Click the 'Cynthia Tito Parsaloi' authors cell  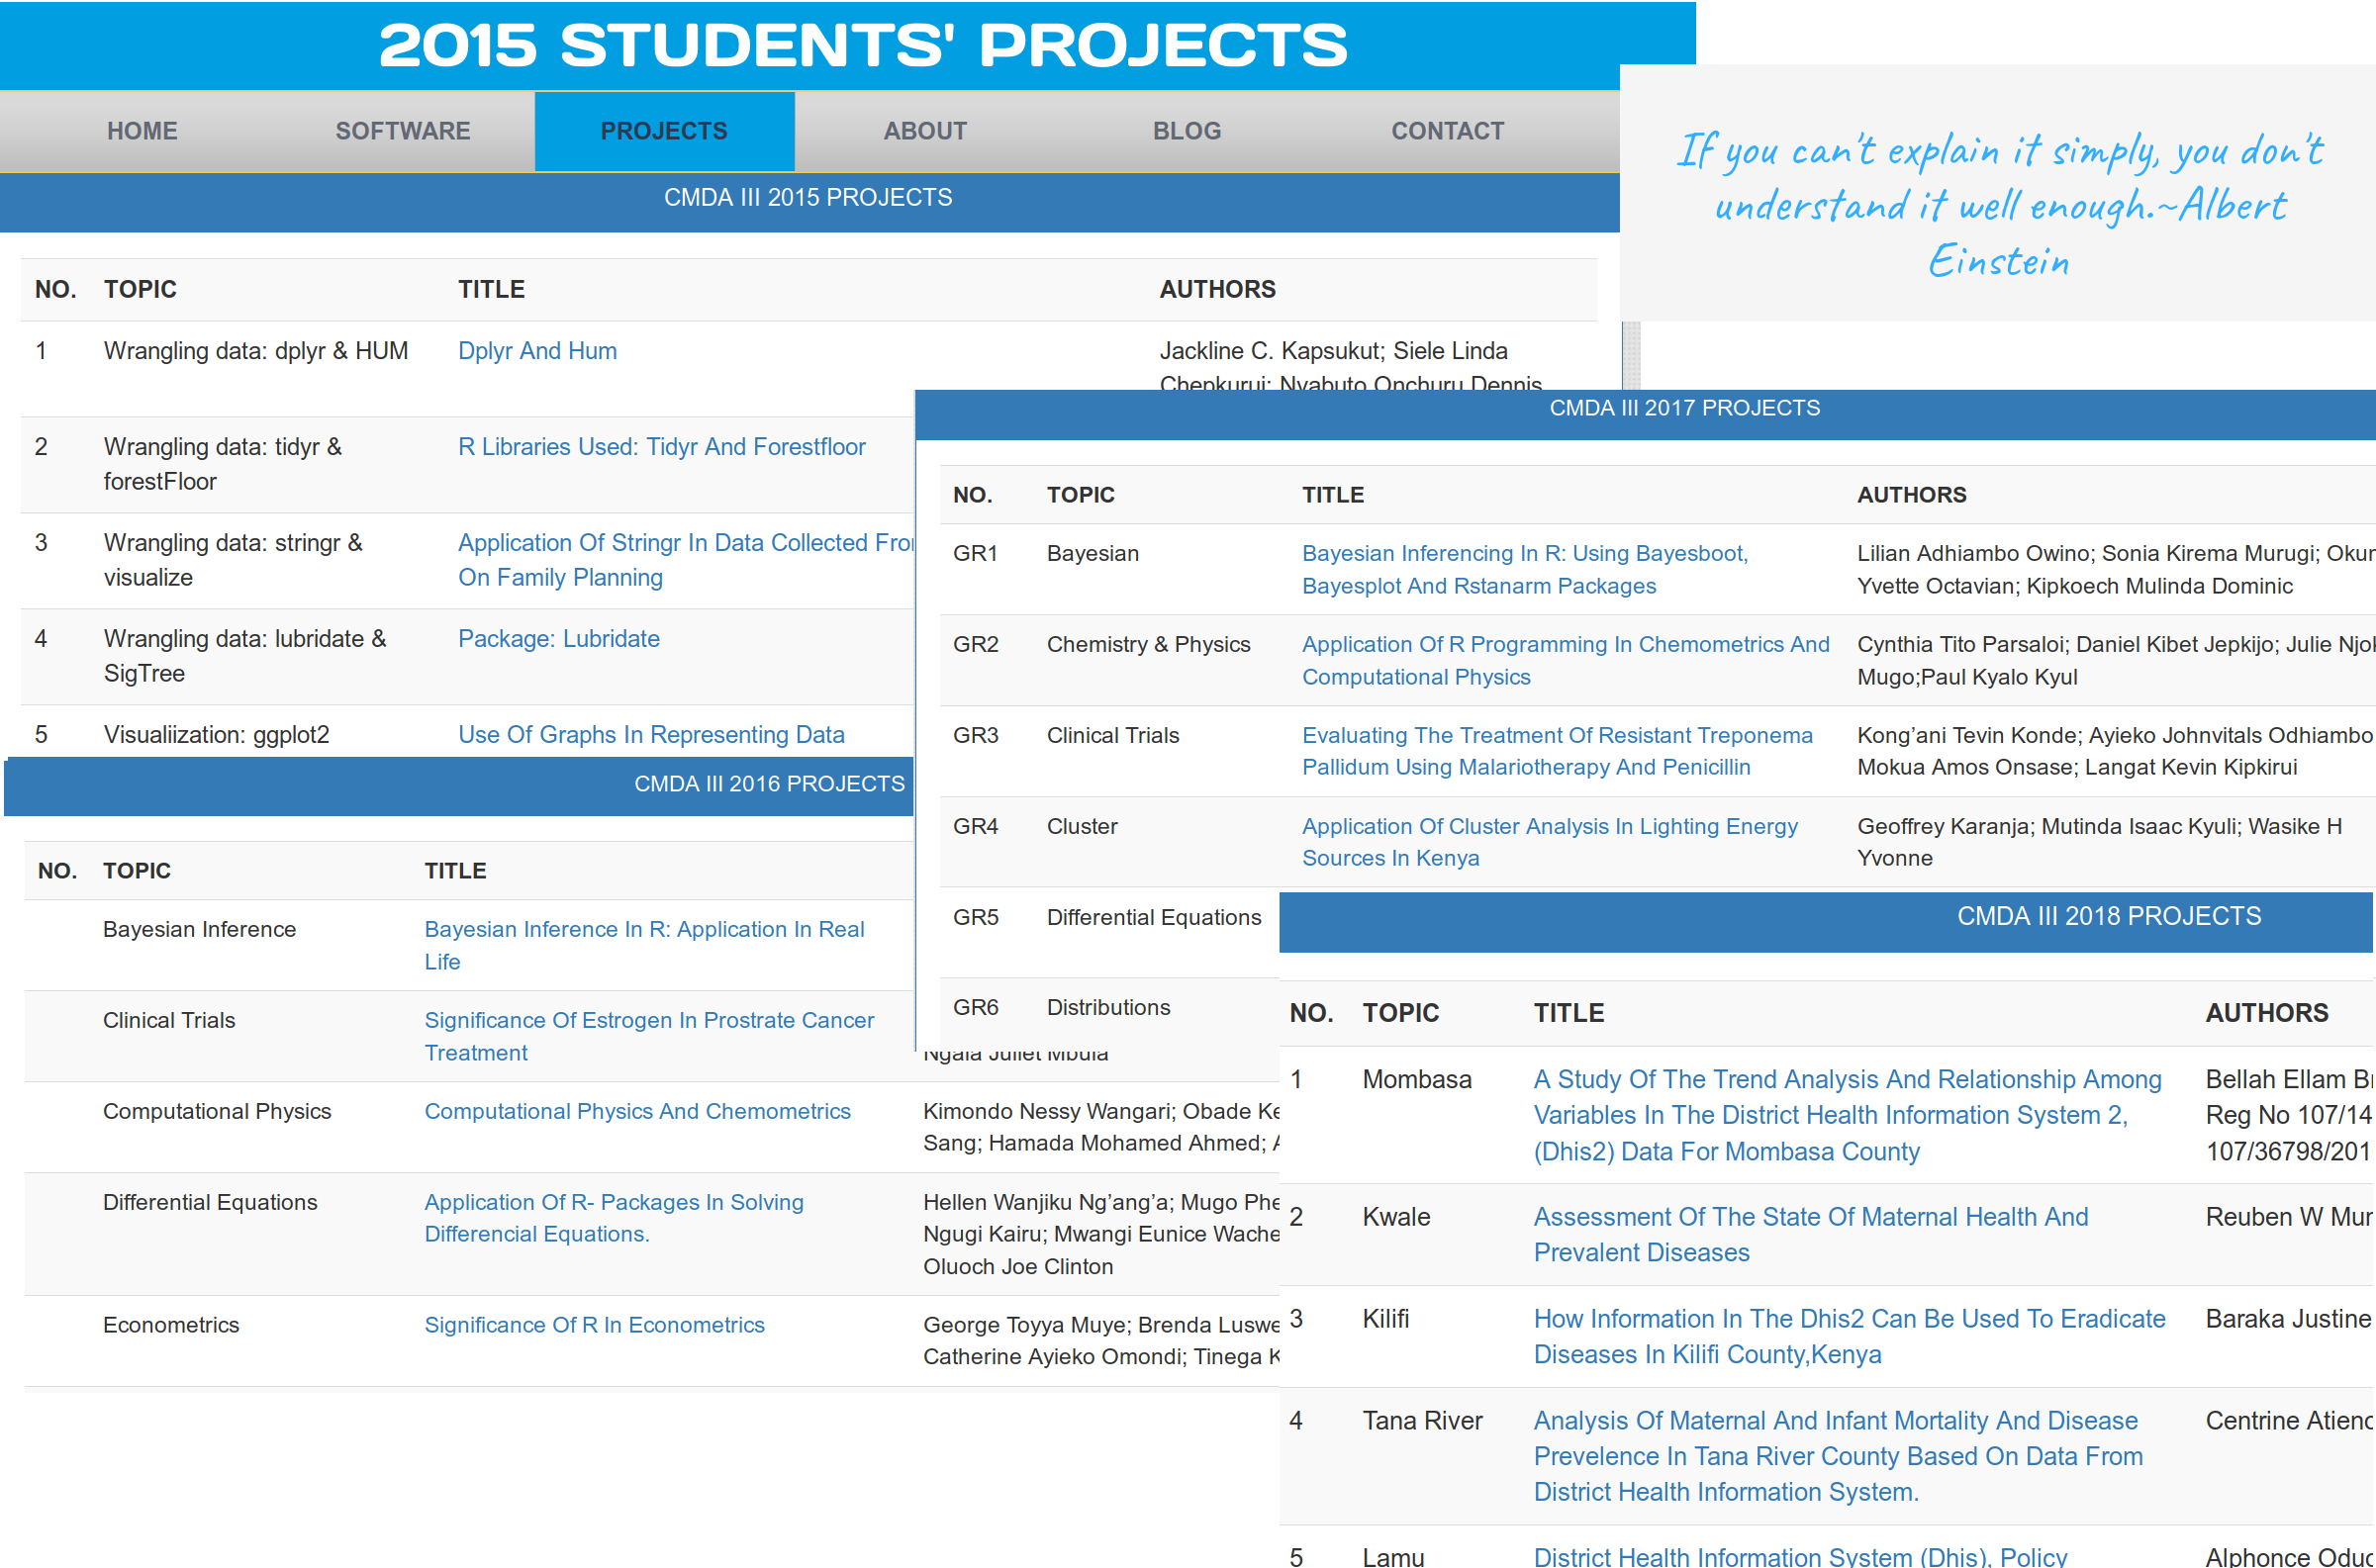click(x=2115, y=660)
